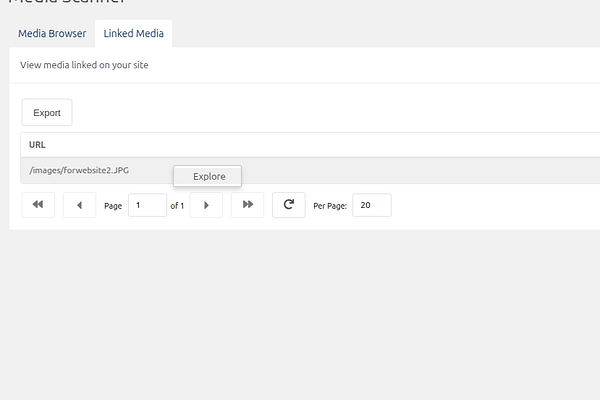Go to the previous page arrow
The image size is (600, 400).
coord(80,205)
